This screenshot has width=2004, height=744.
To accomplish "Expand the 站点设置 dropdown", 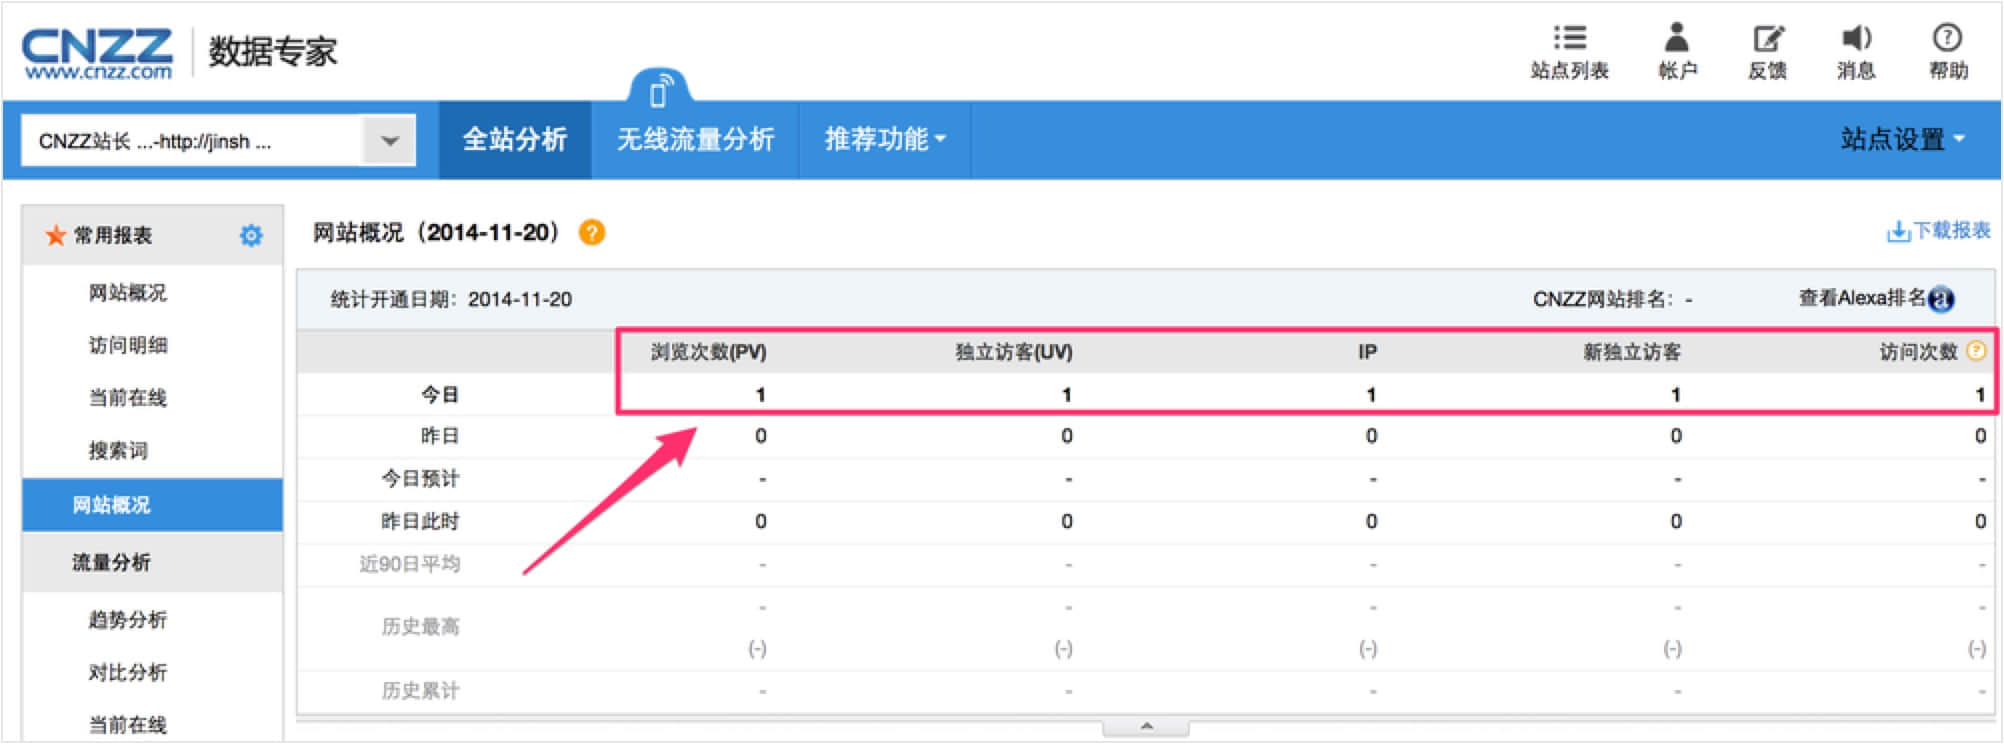I will point(1902,139).
